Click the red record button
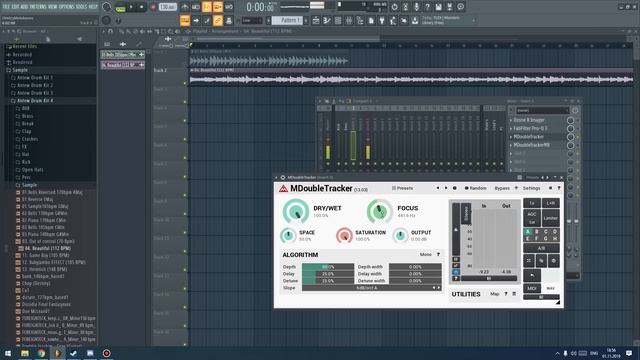 (153, 7)
